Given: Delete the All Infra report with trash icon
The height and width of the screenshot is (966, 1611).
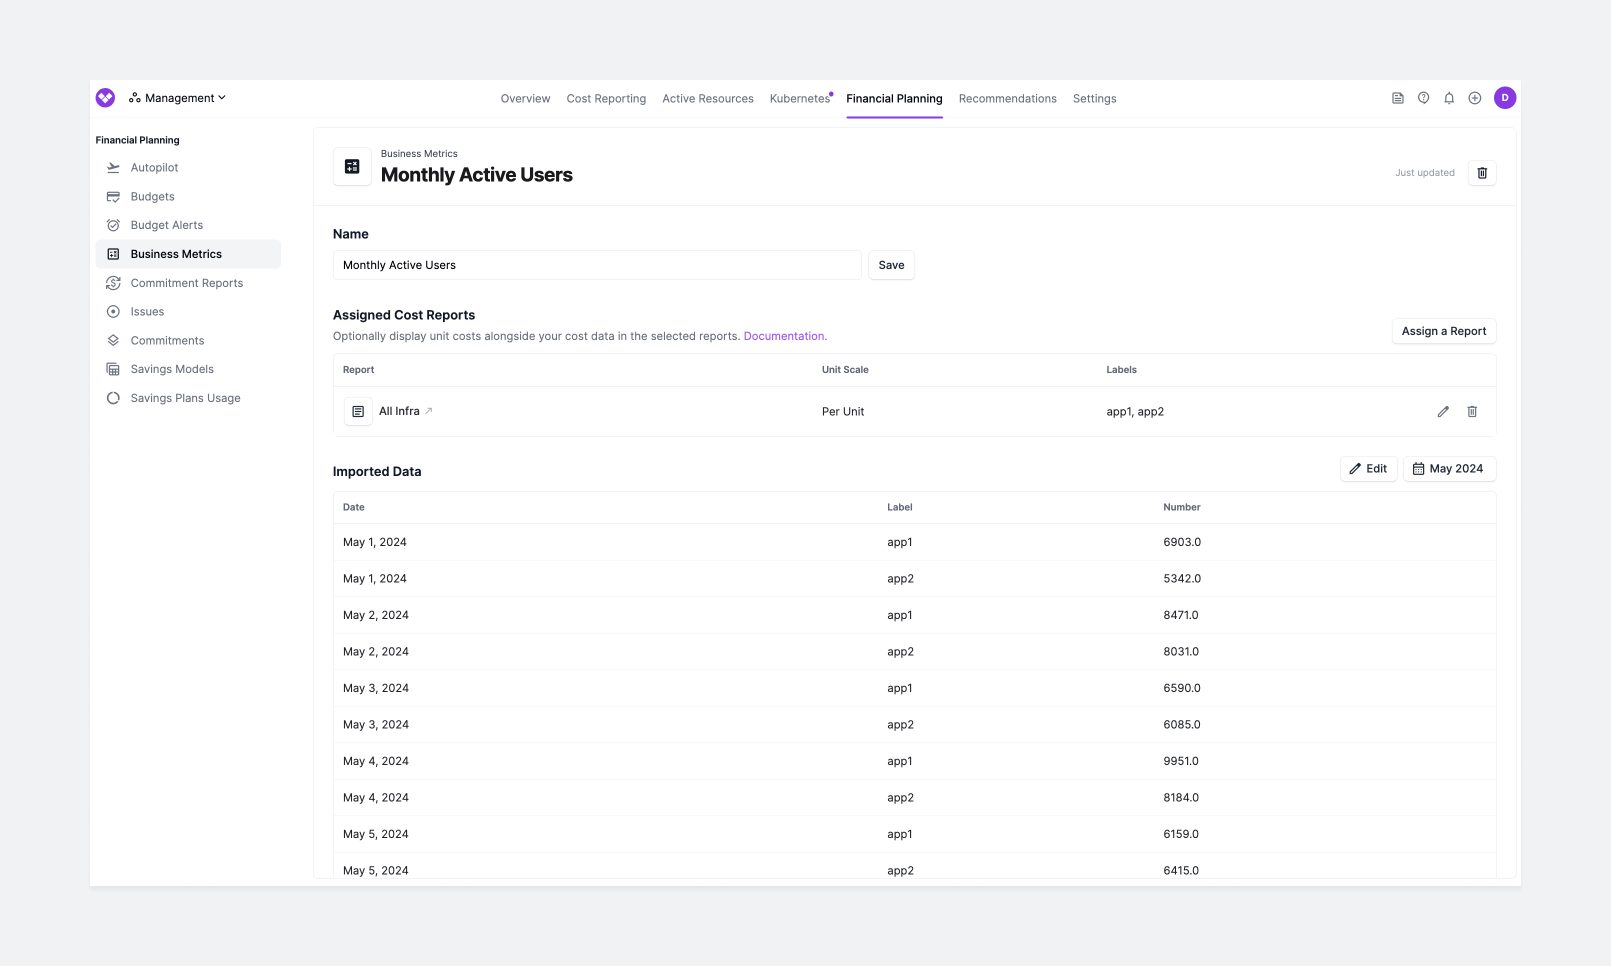Looking at the screenshot, I should (1472, 411).
